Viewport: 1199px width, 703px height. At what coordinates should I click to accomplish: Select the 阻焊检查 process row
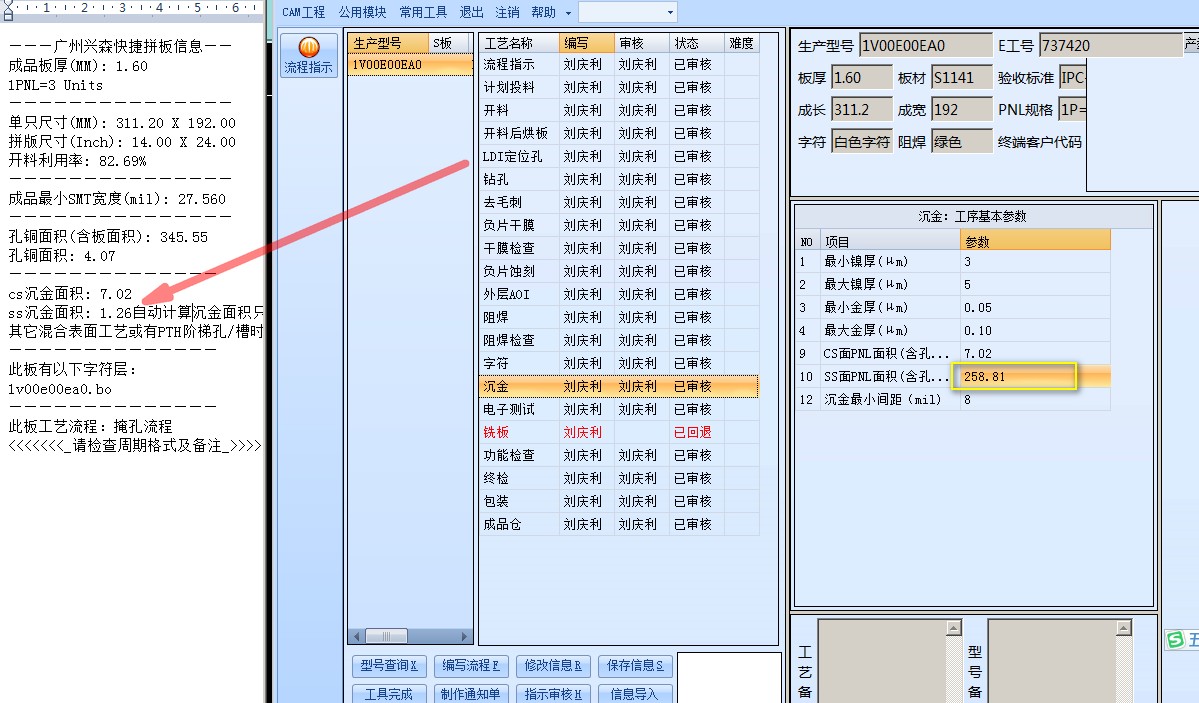tap(619, 340)
